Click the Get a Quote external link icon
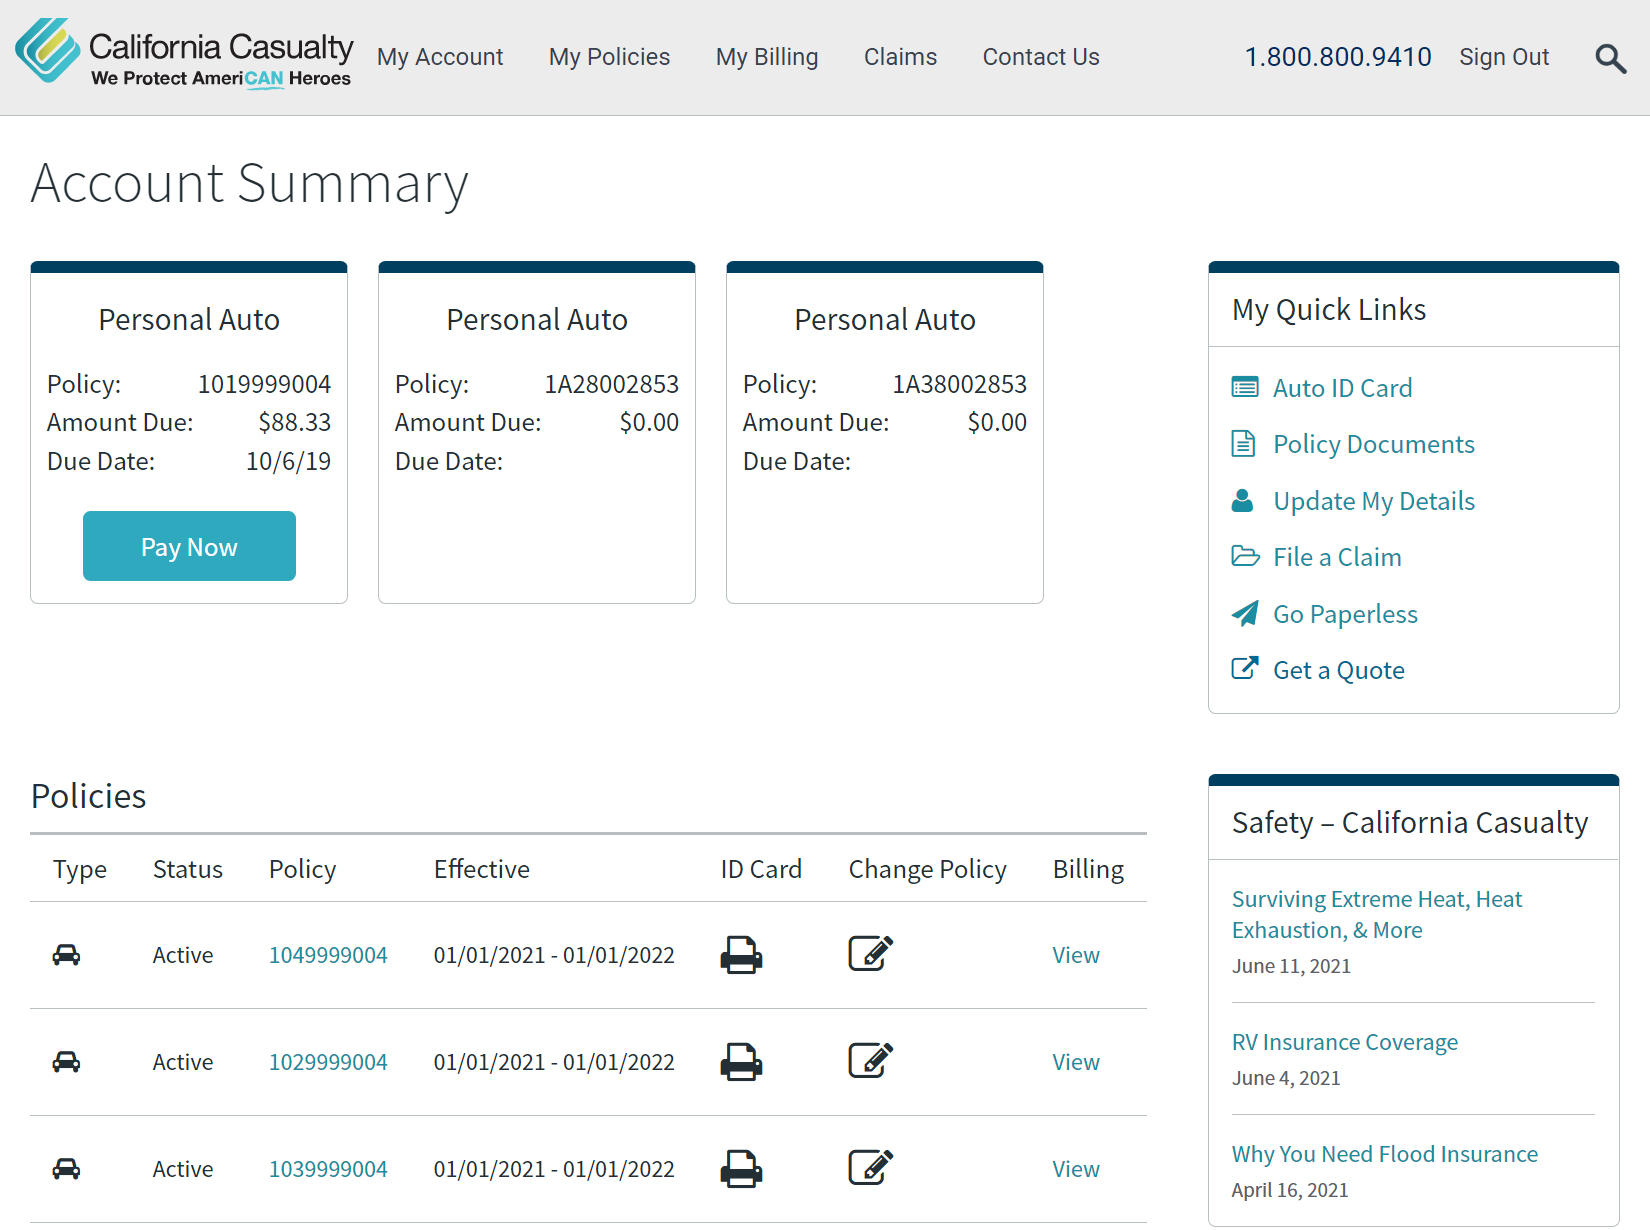Image resolution: width=1650 pixels, height=1230 pixels. click(1245, 668)
